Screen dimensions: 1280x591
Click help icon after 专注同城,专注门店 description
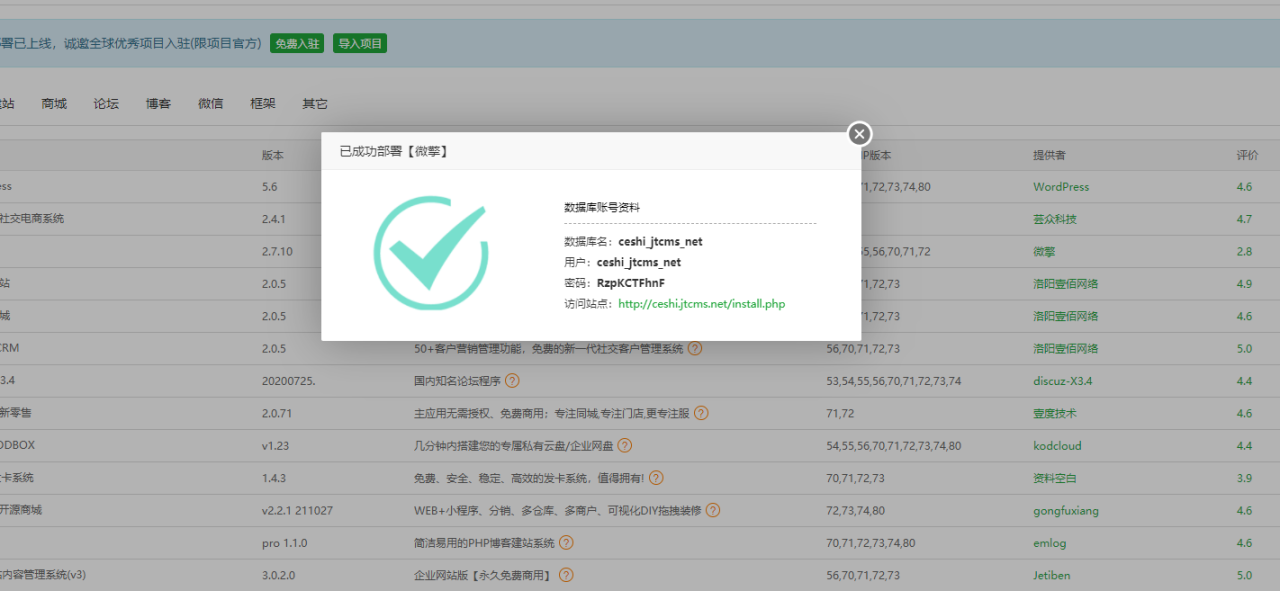coord(701,413)
